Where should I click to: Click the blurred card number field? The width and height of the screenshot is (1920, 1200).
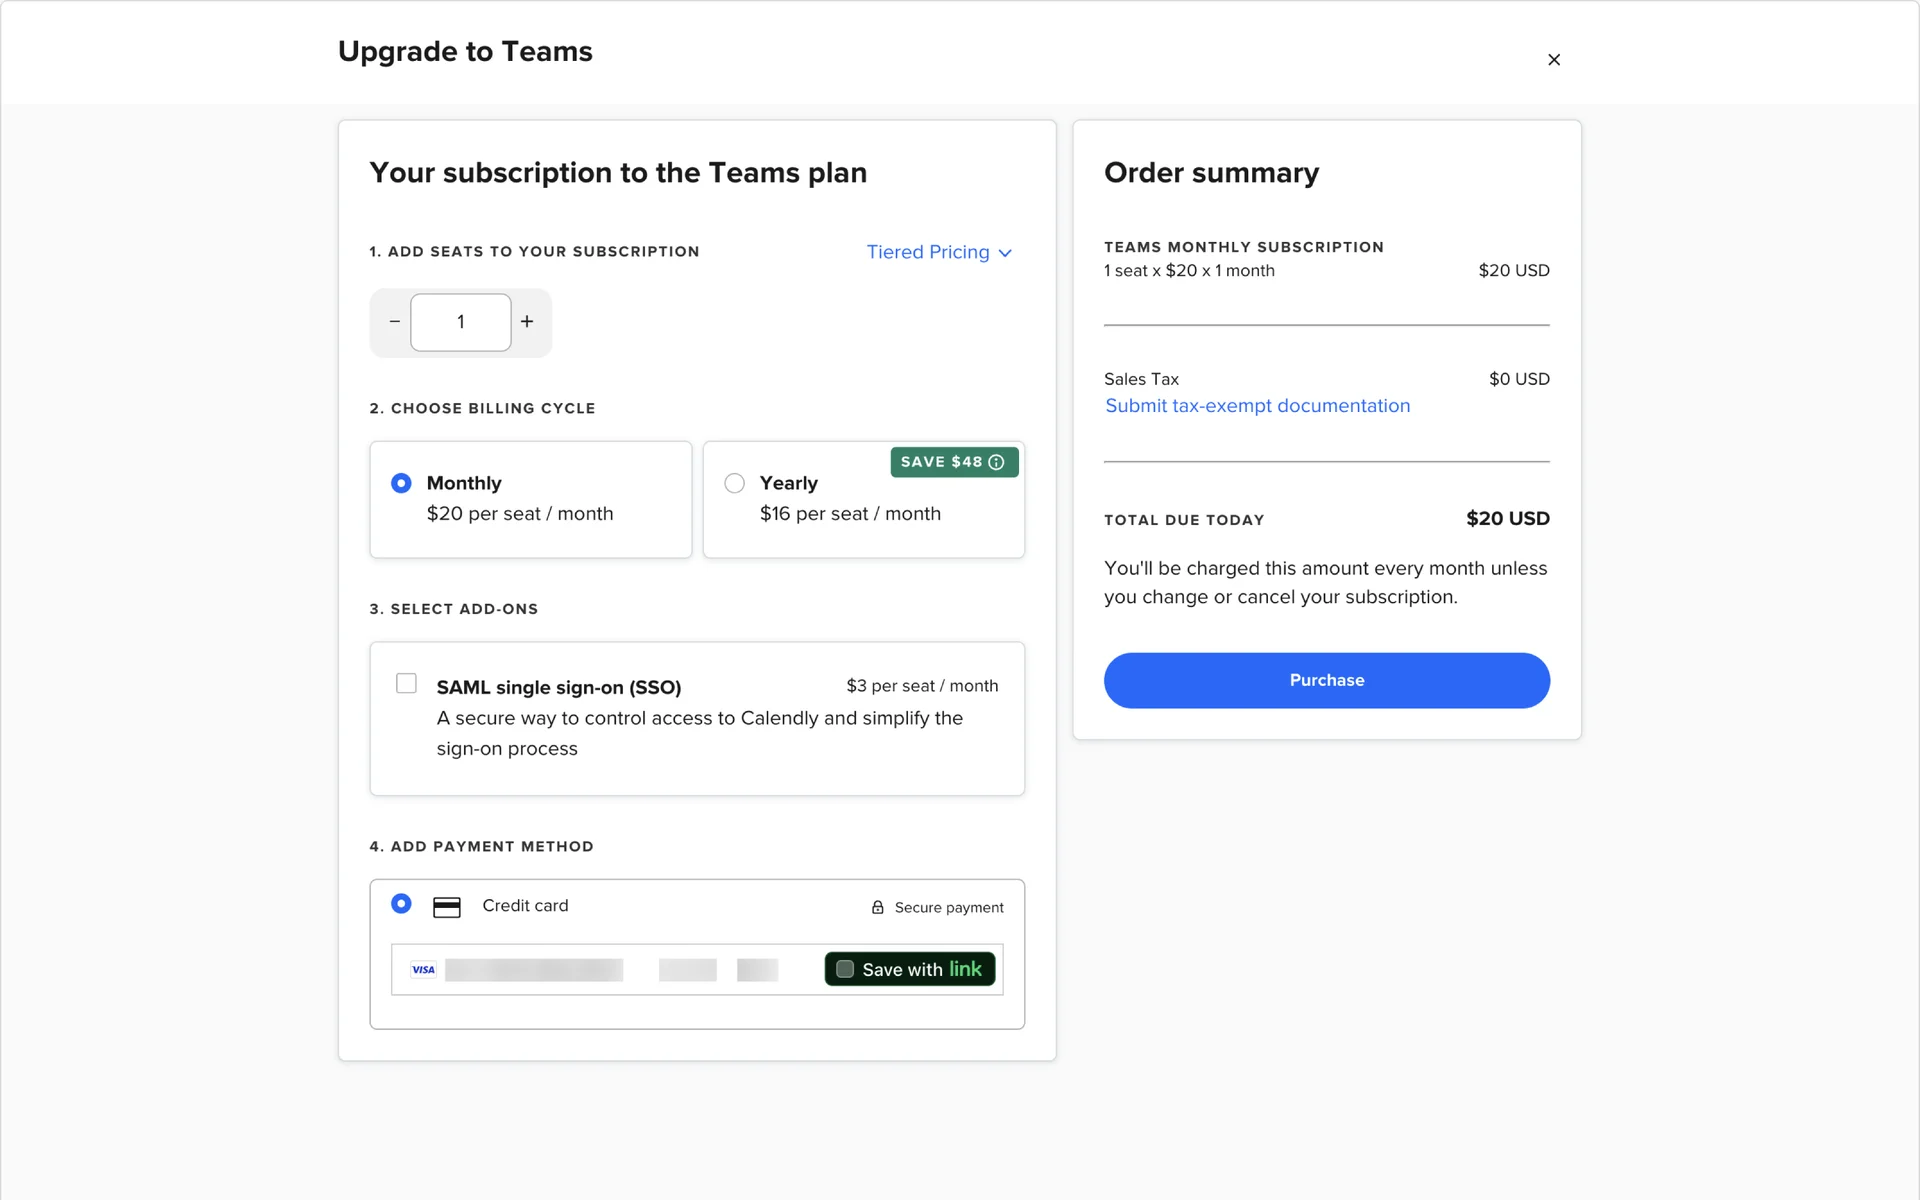click(534, 970)
